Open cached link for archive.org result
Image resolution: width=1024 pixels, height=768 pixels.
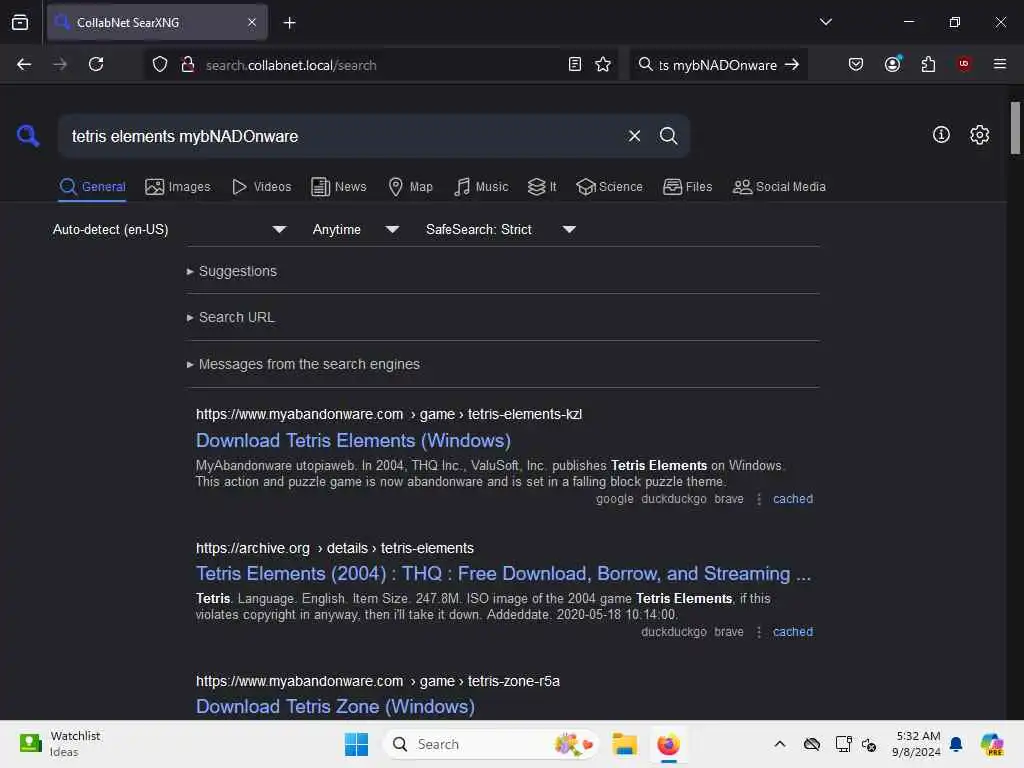pyautogui.click(x=793, y=632)
